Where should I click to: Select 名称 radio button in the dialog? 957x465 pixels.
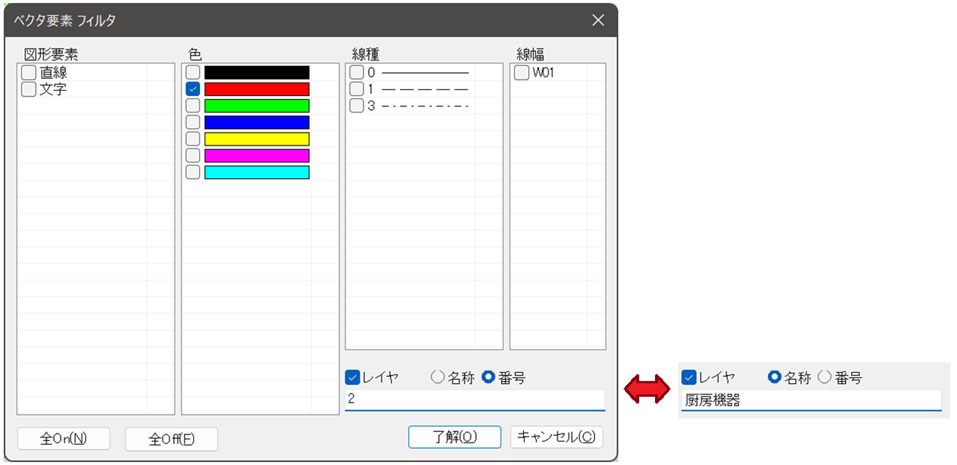pyautogui.click(x=438, y=378)
